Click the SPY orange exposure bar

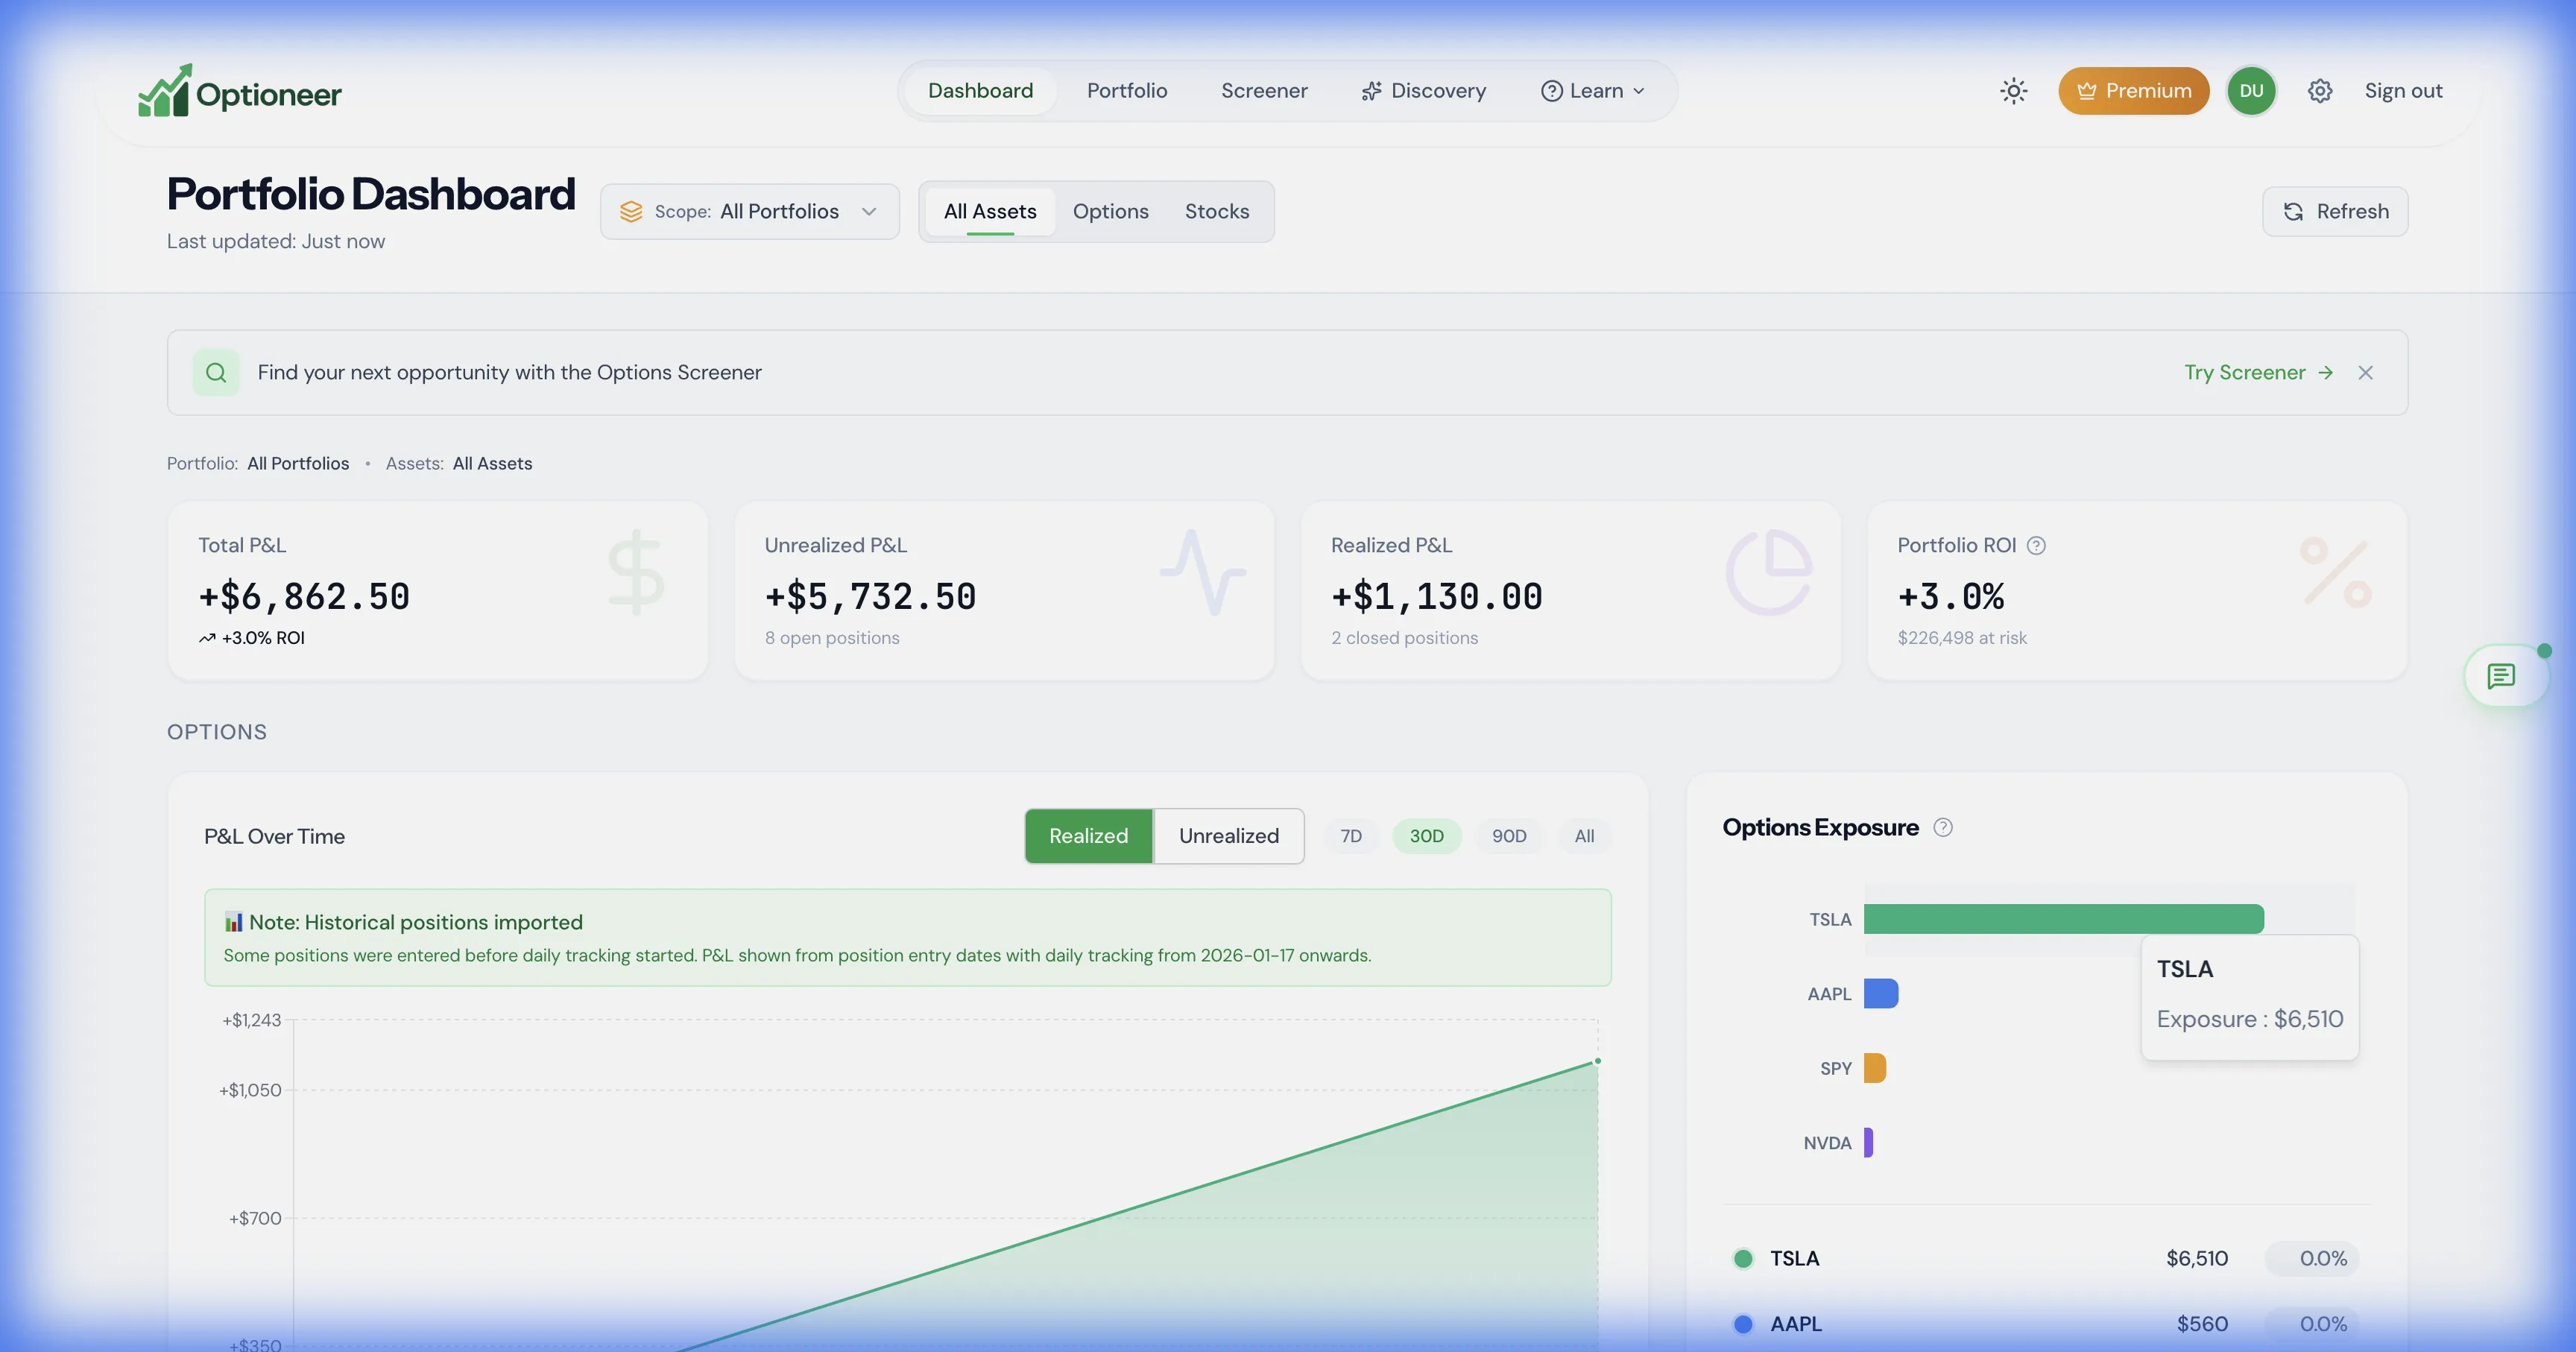point(1875,1068)
